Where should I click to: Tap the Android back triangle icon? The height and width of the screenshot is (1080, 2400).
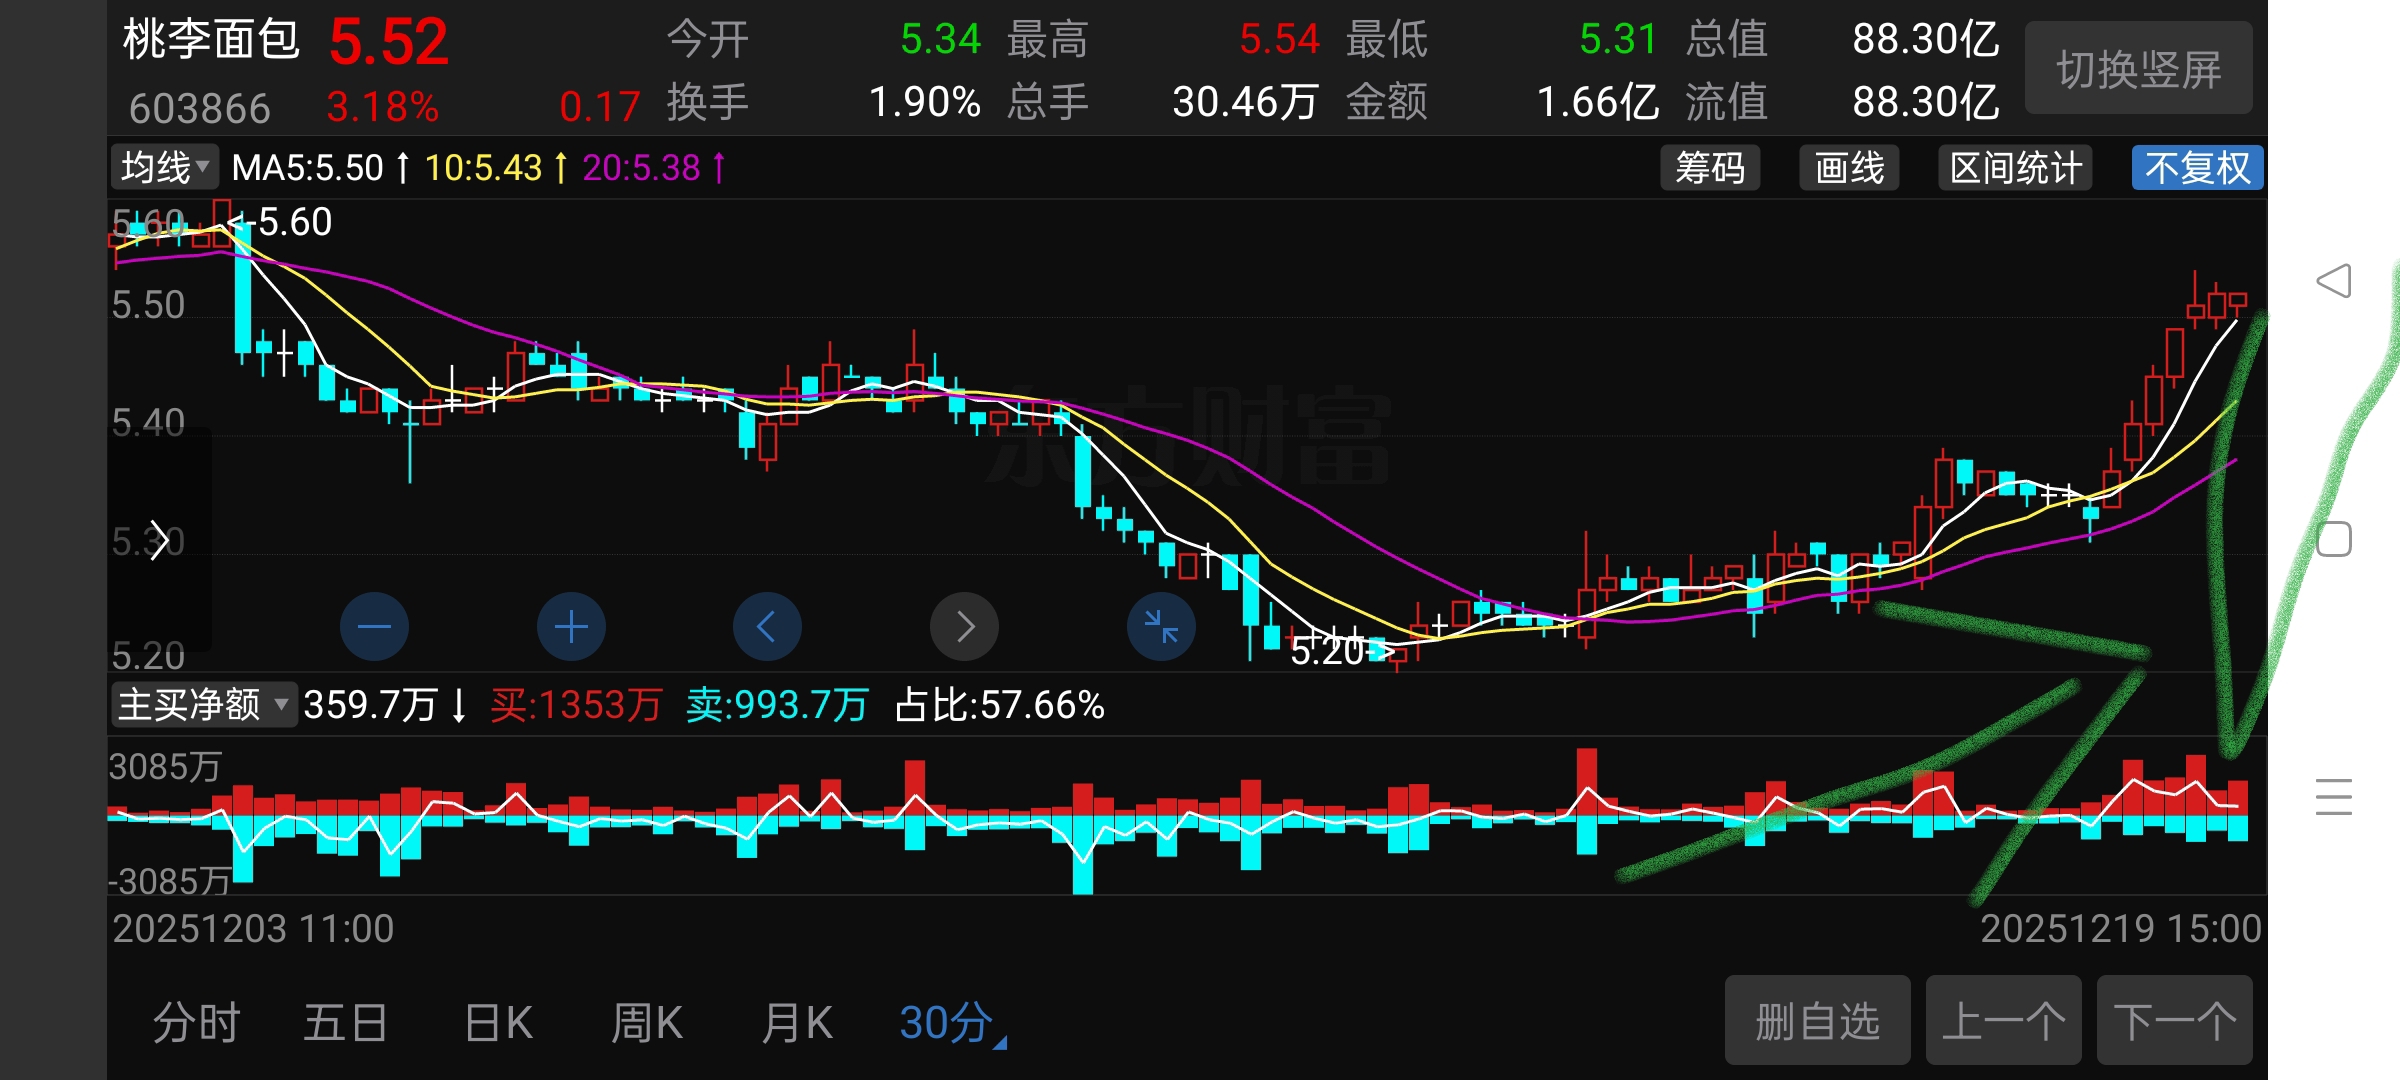2333,281
